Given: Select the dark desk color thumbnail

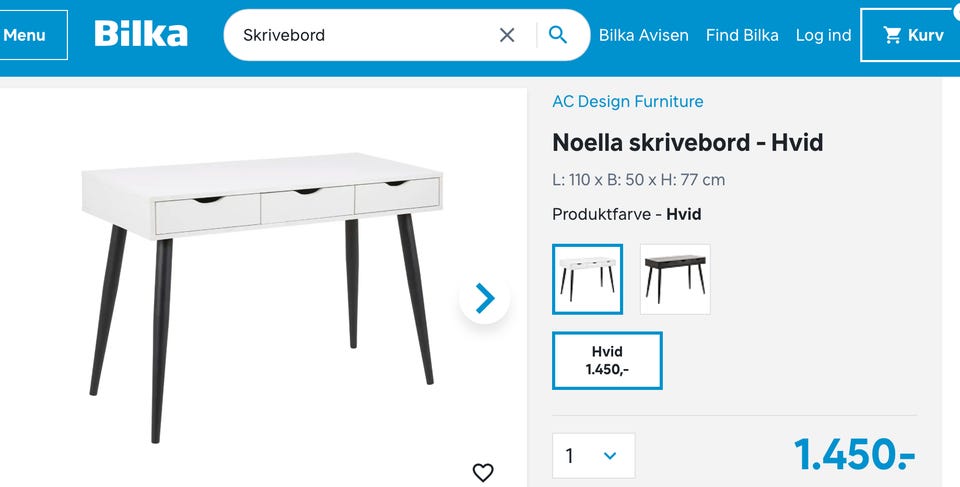Looking at the screenshot, I should pos(675,279).
